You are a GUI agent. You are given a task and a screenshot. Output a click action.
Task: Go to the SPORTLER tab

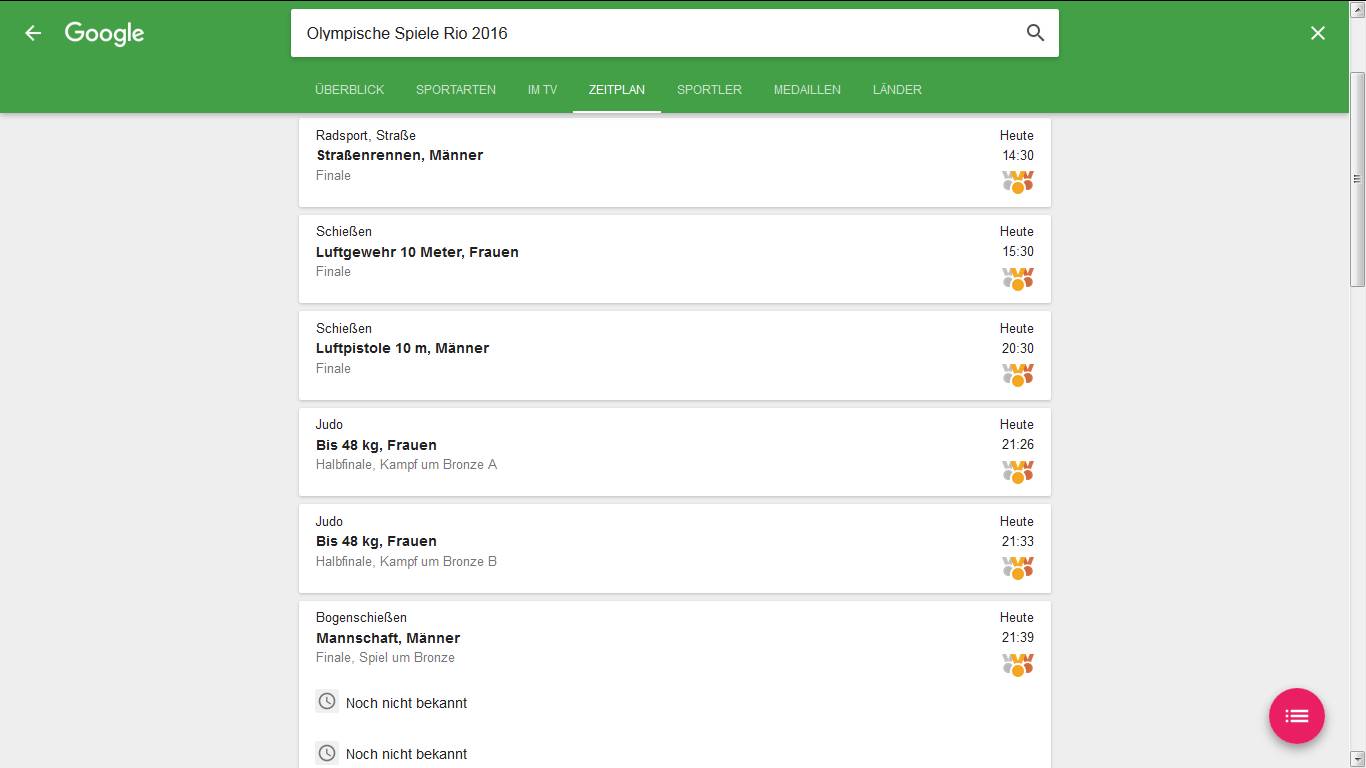(x=709, y=90)
